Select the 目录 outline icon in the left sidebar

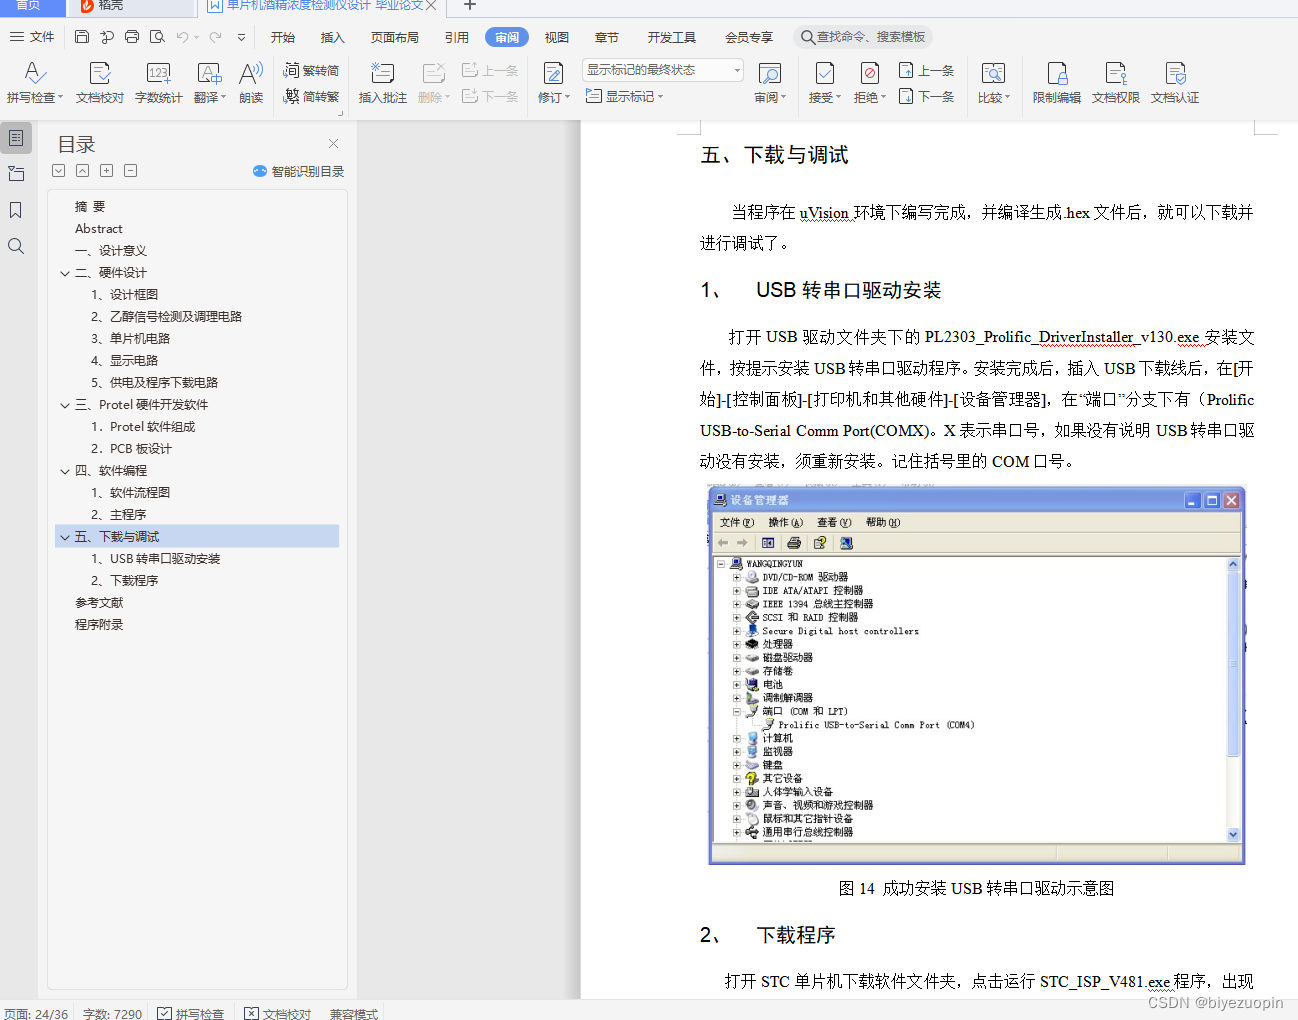(x=16, y=138)
